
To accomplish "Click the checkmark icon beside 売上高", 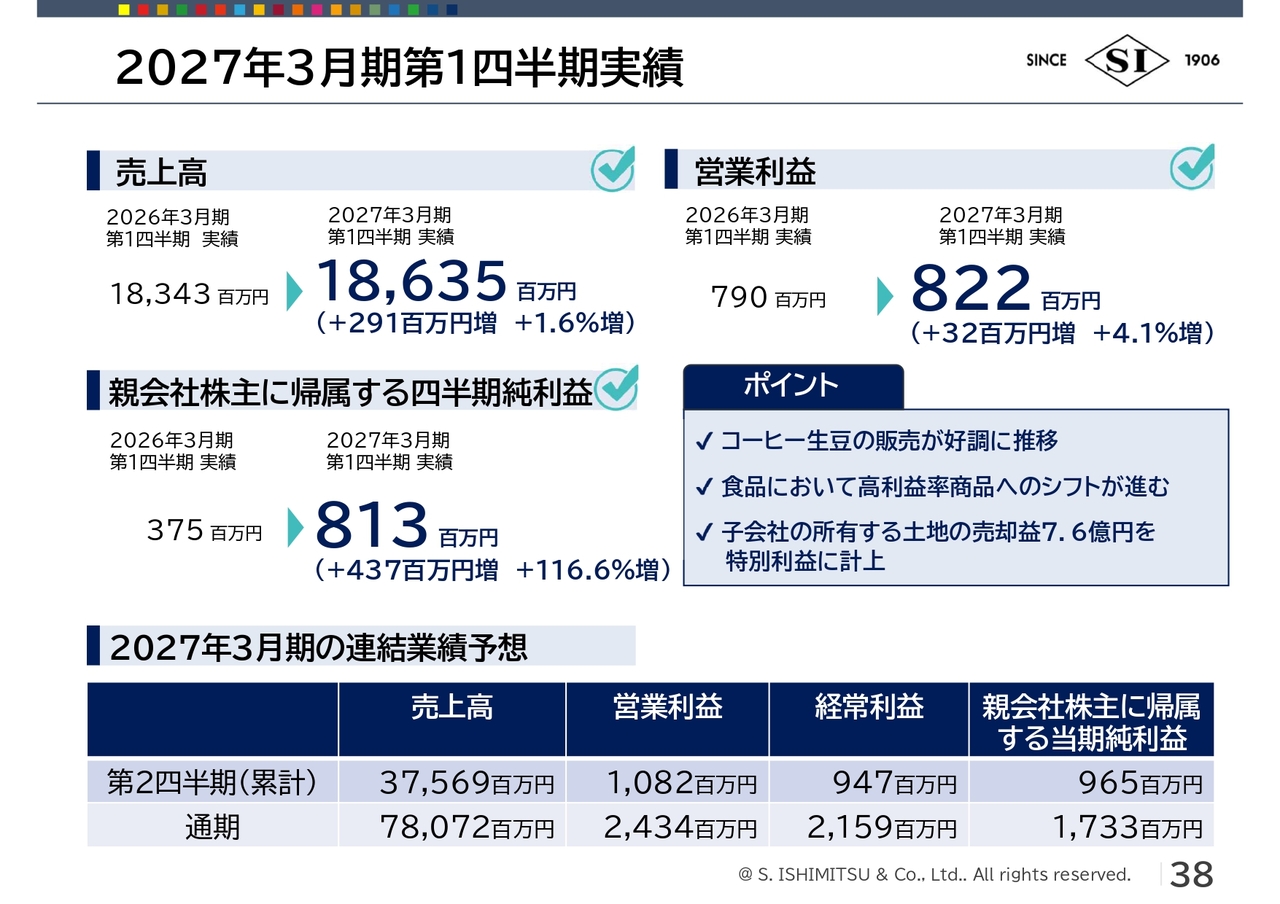I will click(x=613, y=169).
